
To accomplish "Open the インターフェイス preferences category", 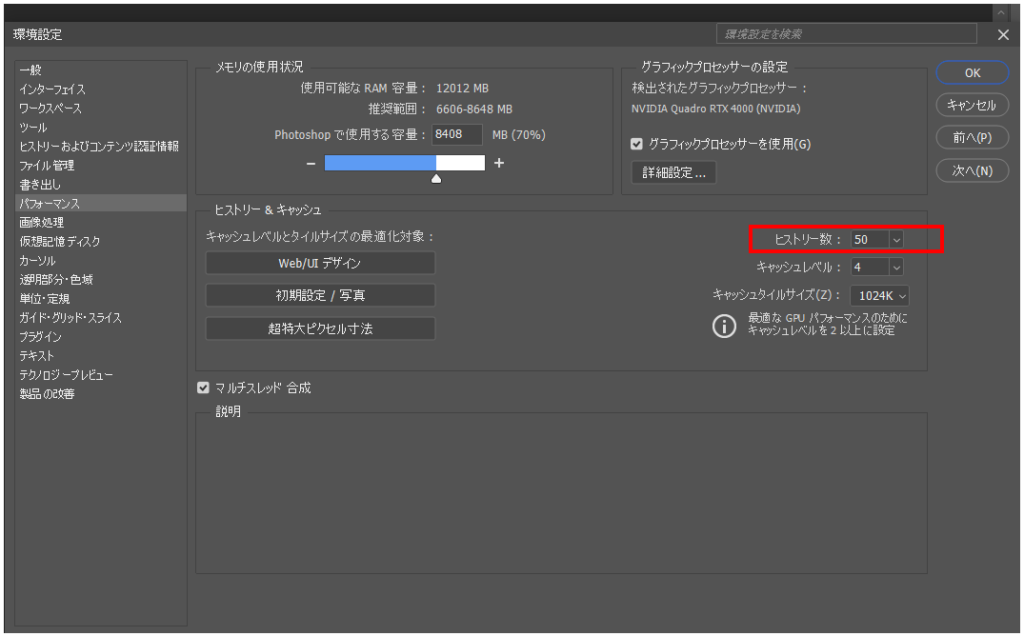I will 52,89.
